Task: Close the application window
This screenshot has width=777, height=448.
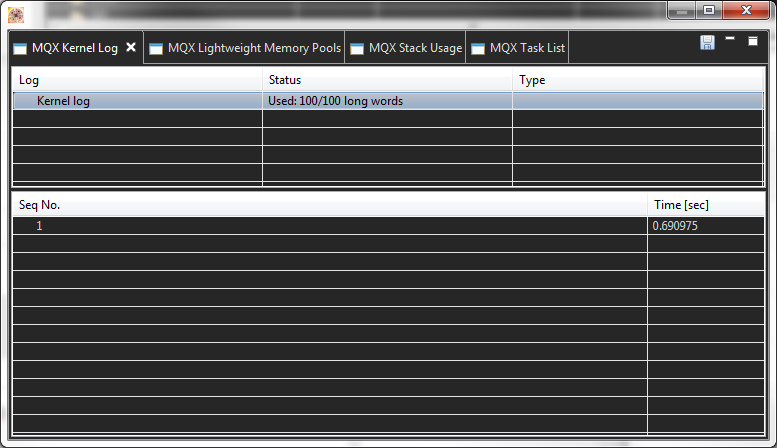Action: click(x=746, y=11)
